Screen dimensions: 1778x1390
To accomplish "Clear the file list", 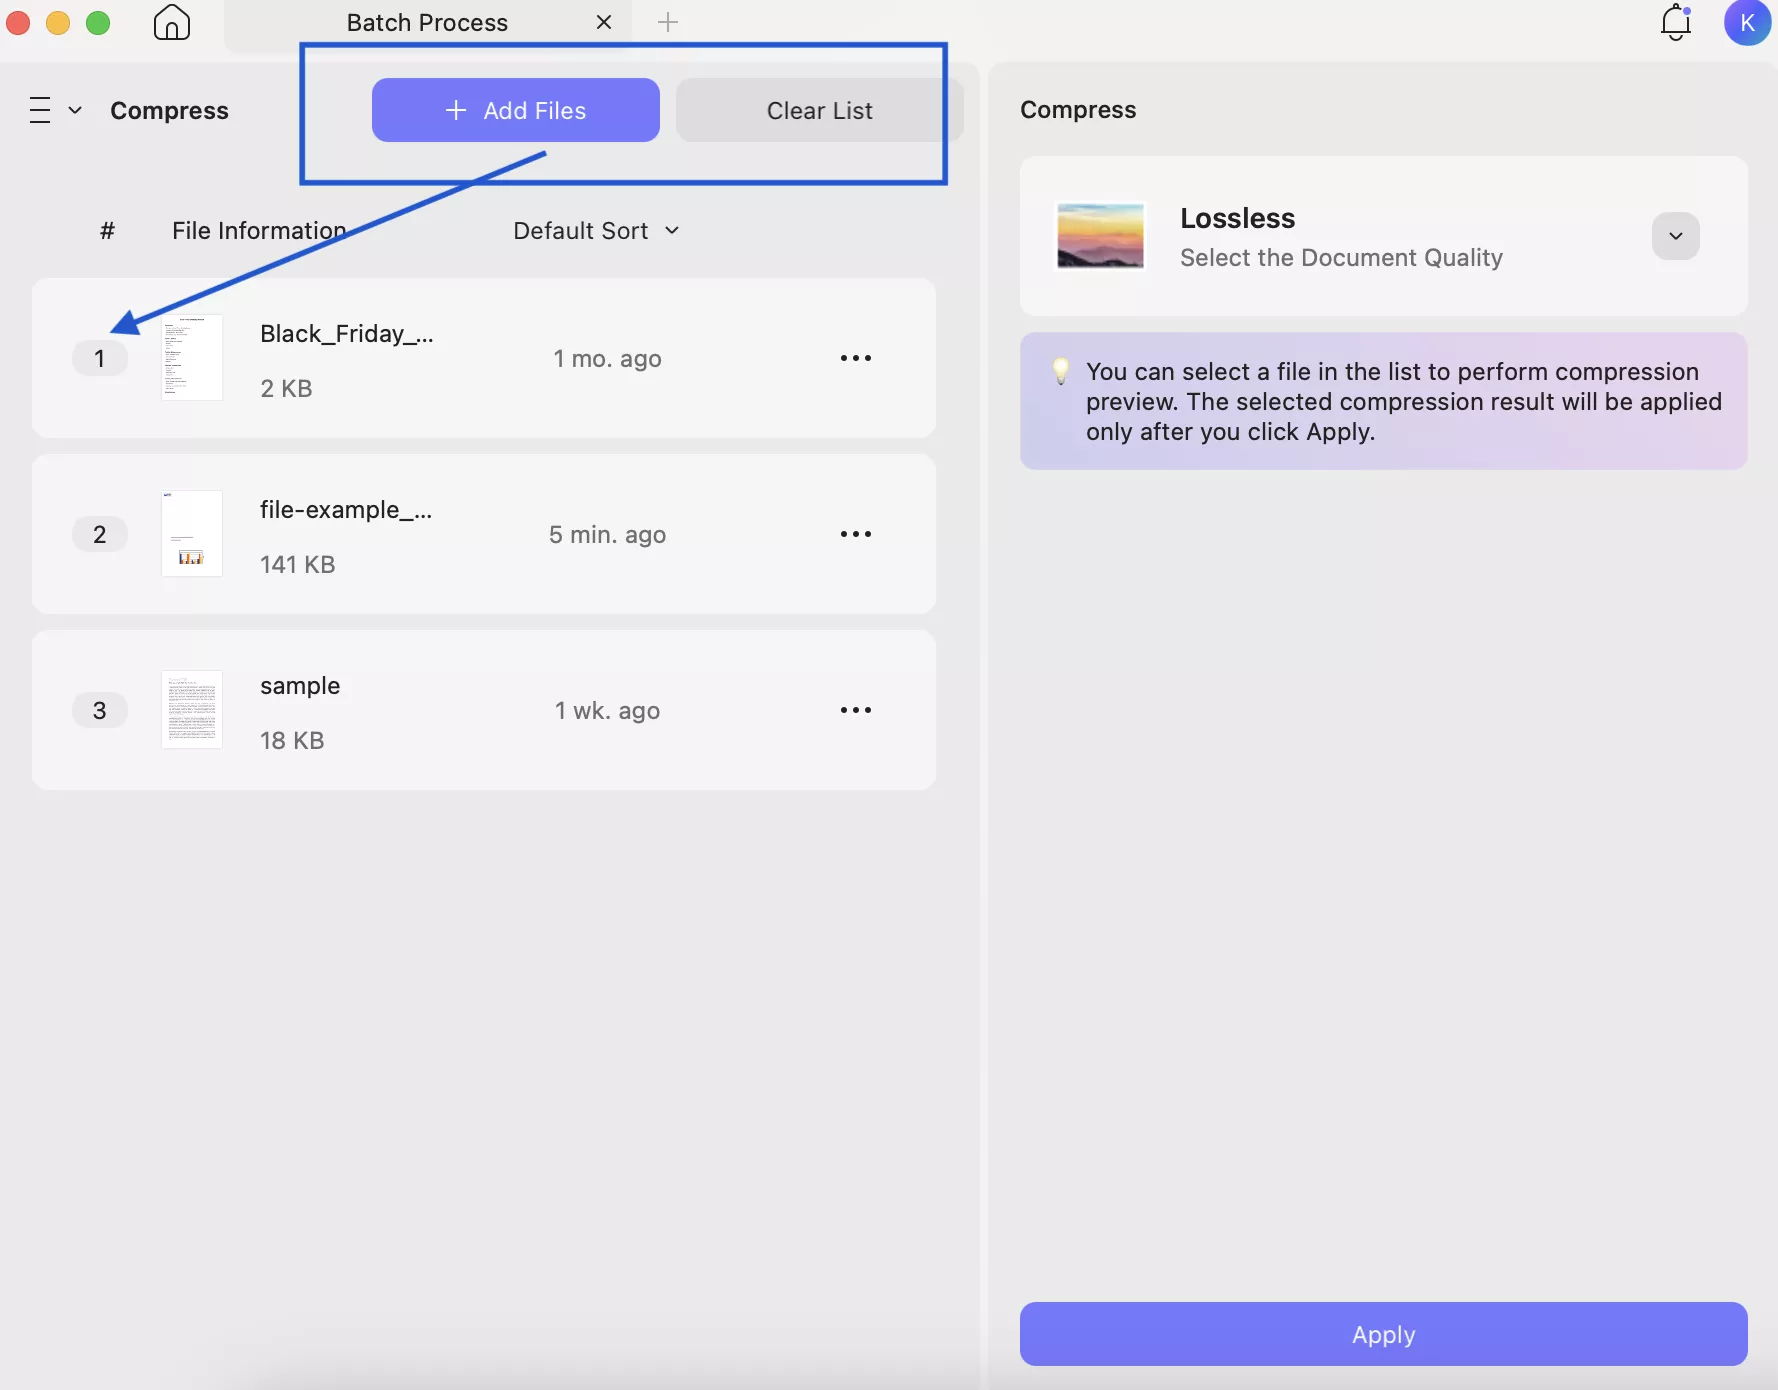I will point(818,110).
